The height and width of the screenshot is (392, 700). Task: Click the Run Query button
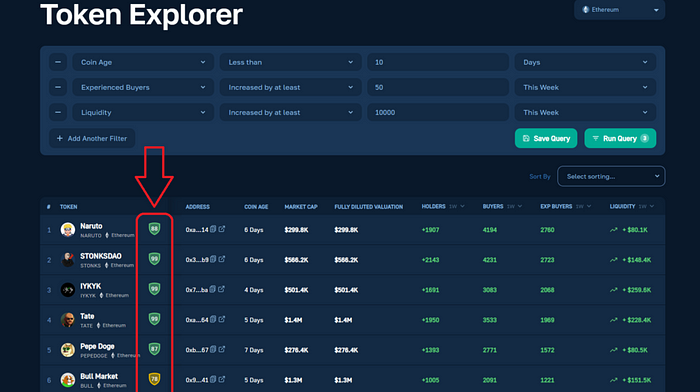coord(620,138)
